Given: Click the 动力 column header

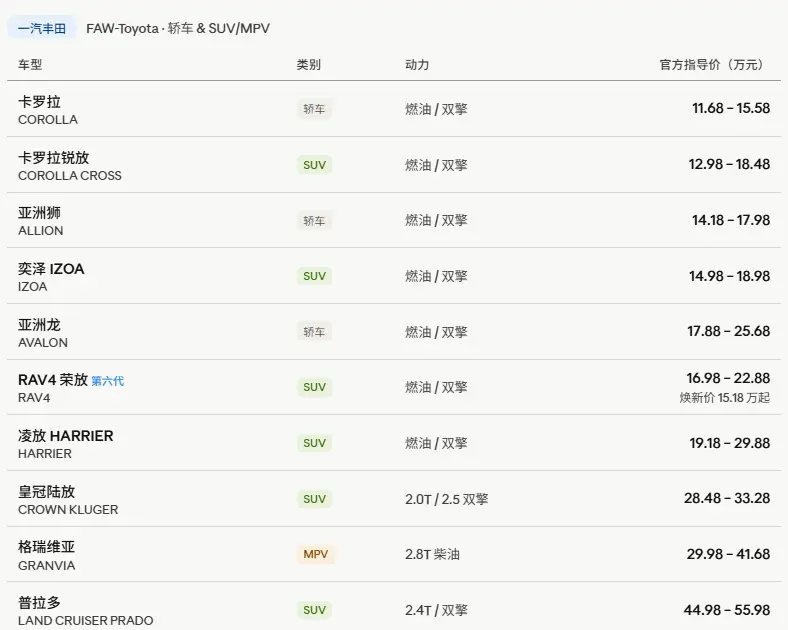Looking at the screenshot, I should coord(417,64).
